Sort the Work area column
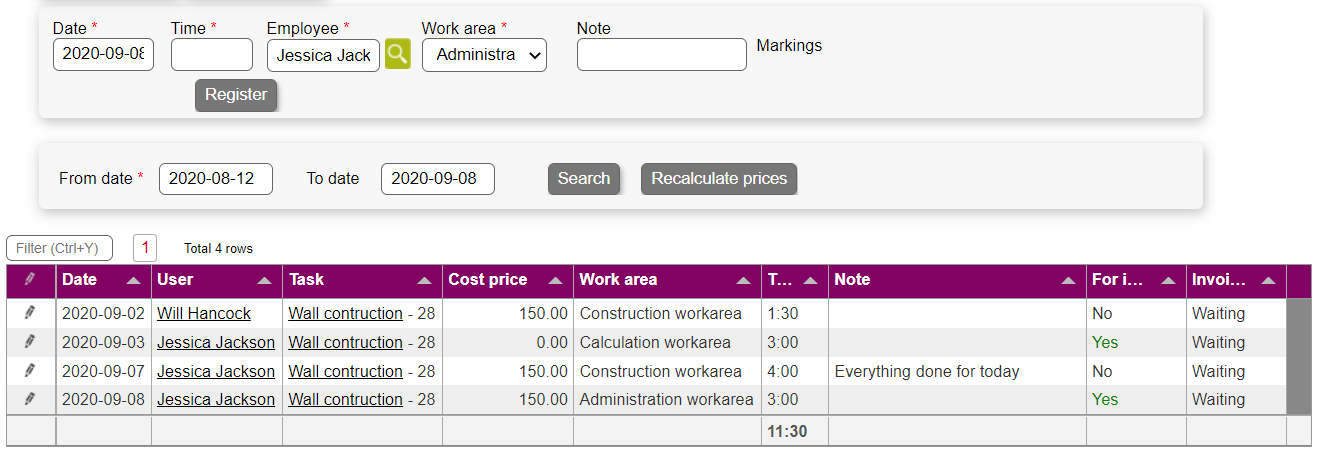The height and width of the screenshot is (452, 1323). pos(743,281)
